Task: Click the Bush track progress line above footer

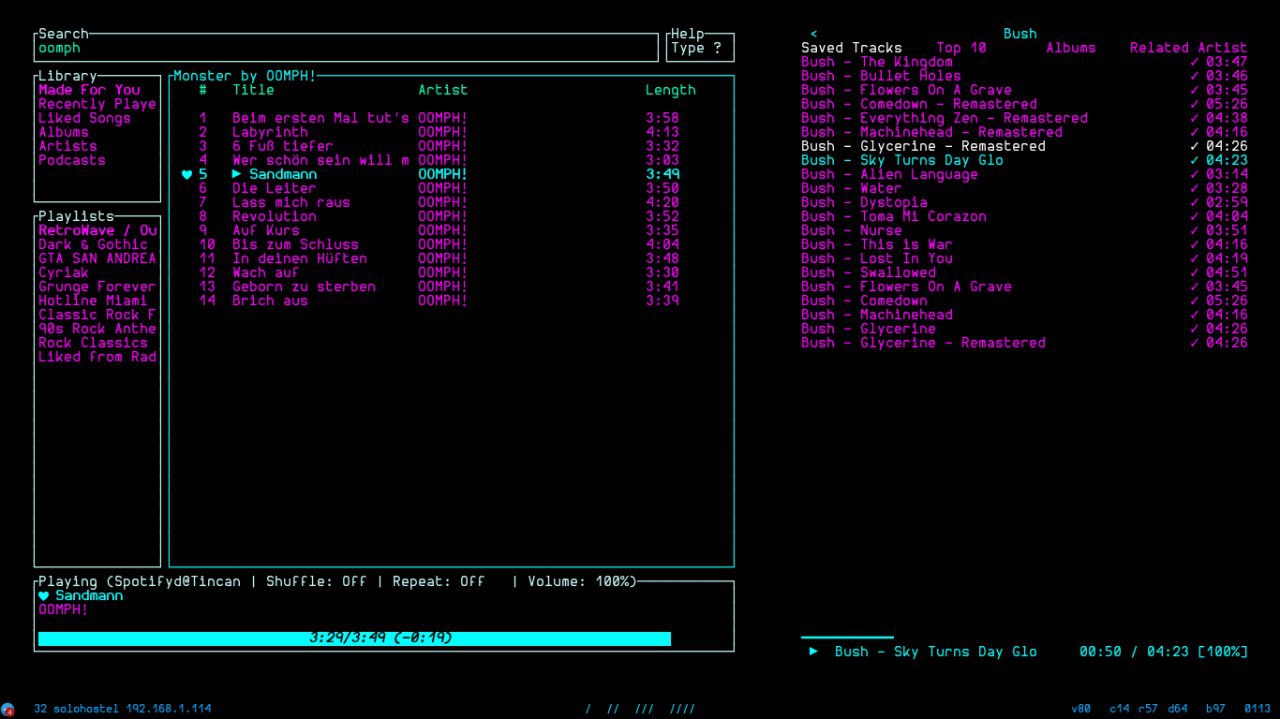Action: (x=847, y=637)
